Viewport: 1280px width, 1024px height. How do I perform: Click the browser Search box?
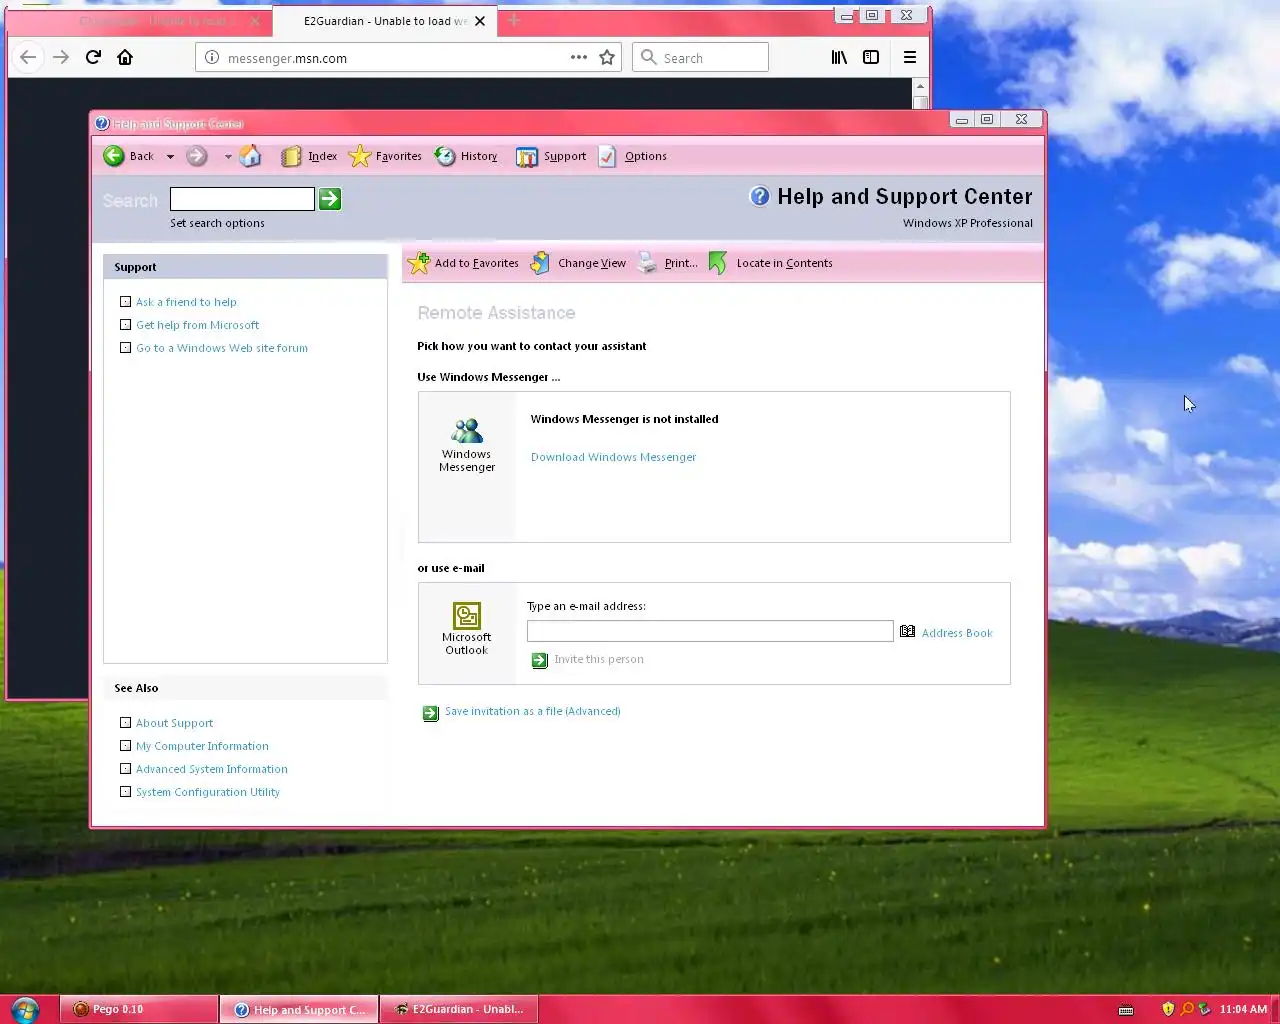click(x=700, y=57)
